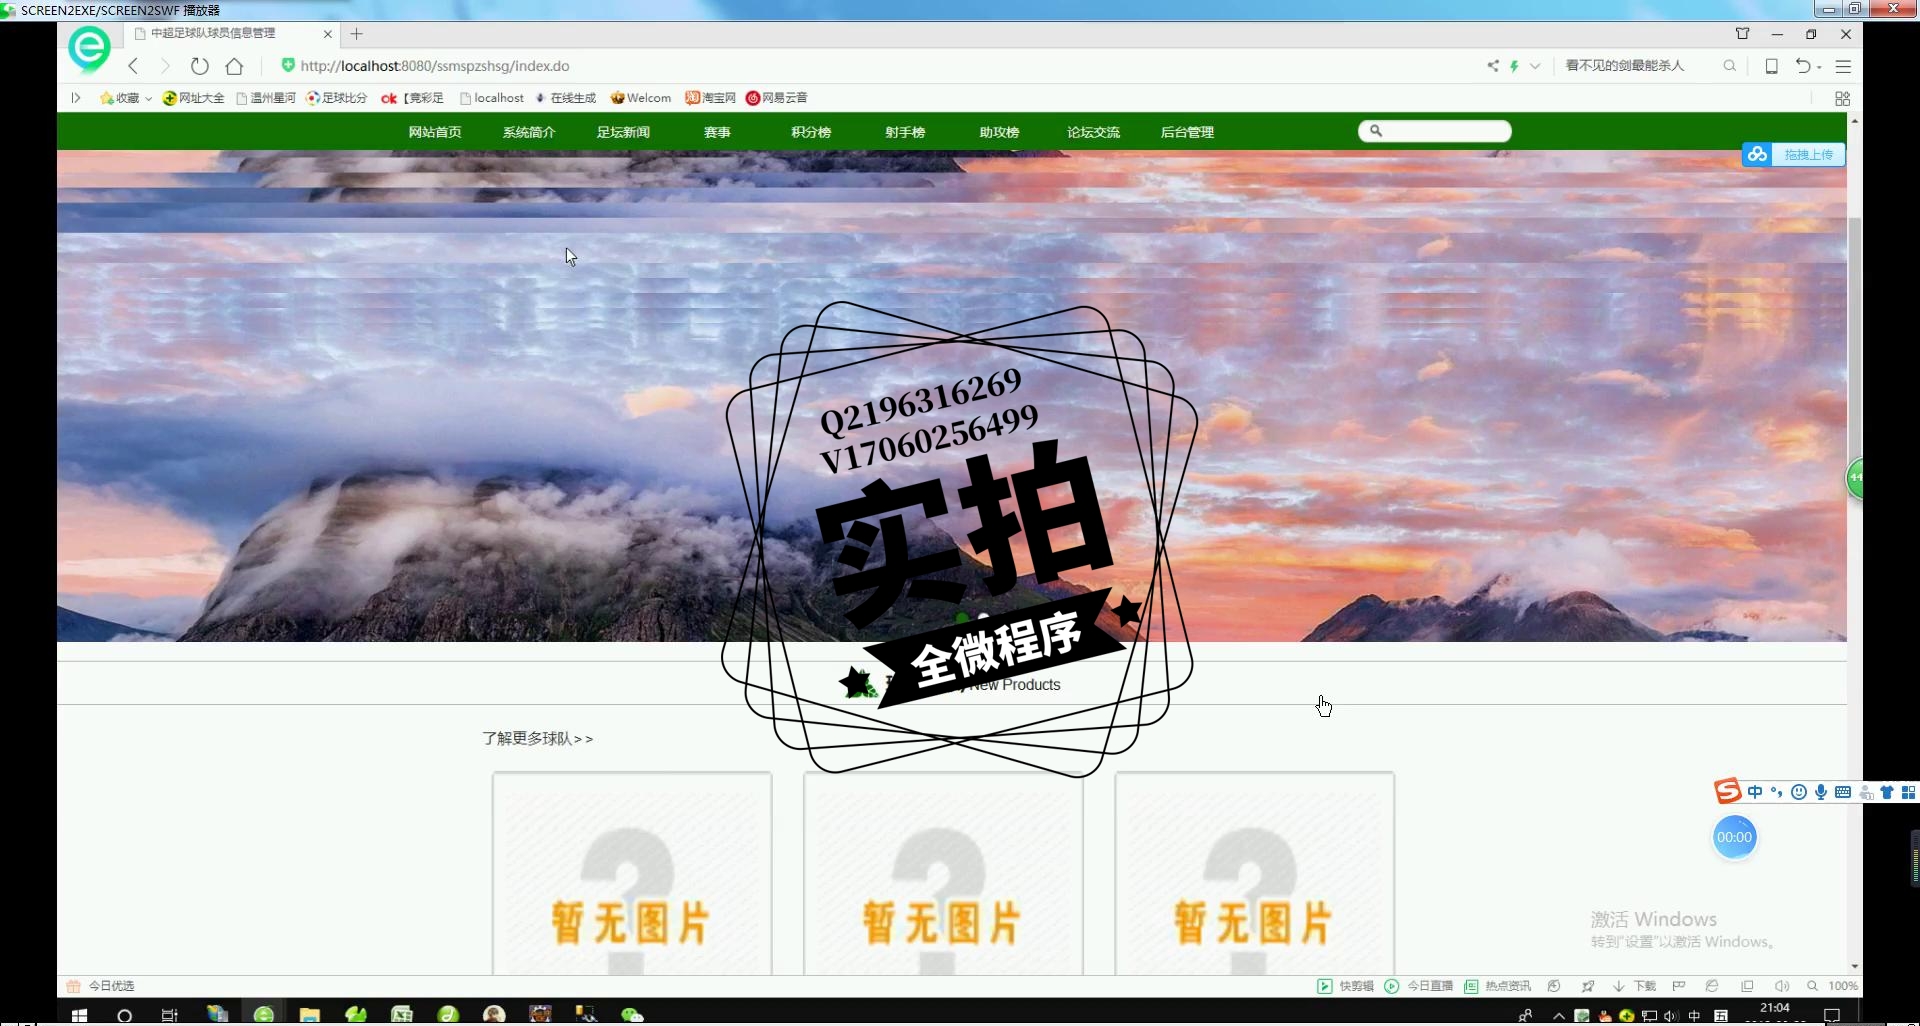The height and width of the screenshot is (1026, 1920).
Task: Open the 足坛新闻 nav item
Action: (623, 132)
